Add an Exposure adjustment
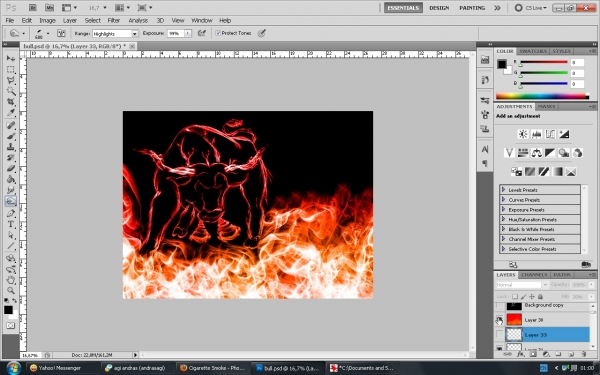 tap(564, 134)
